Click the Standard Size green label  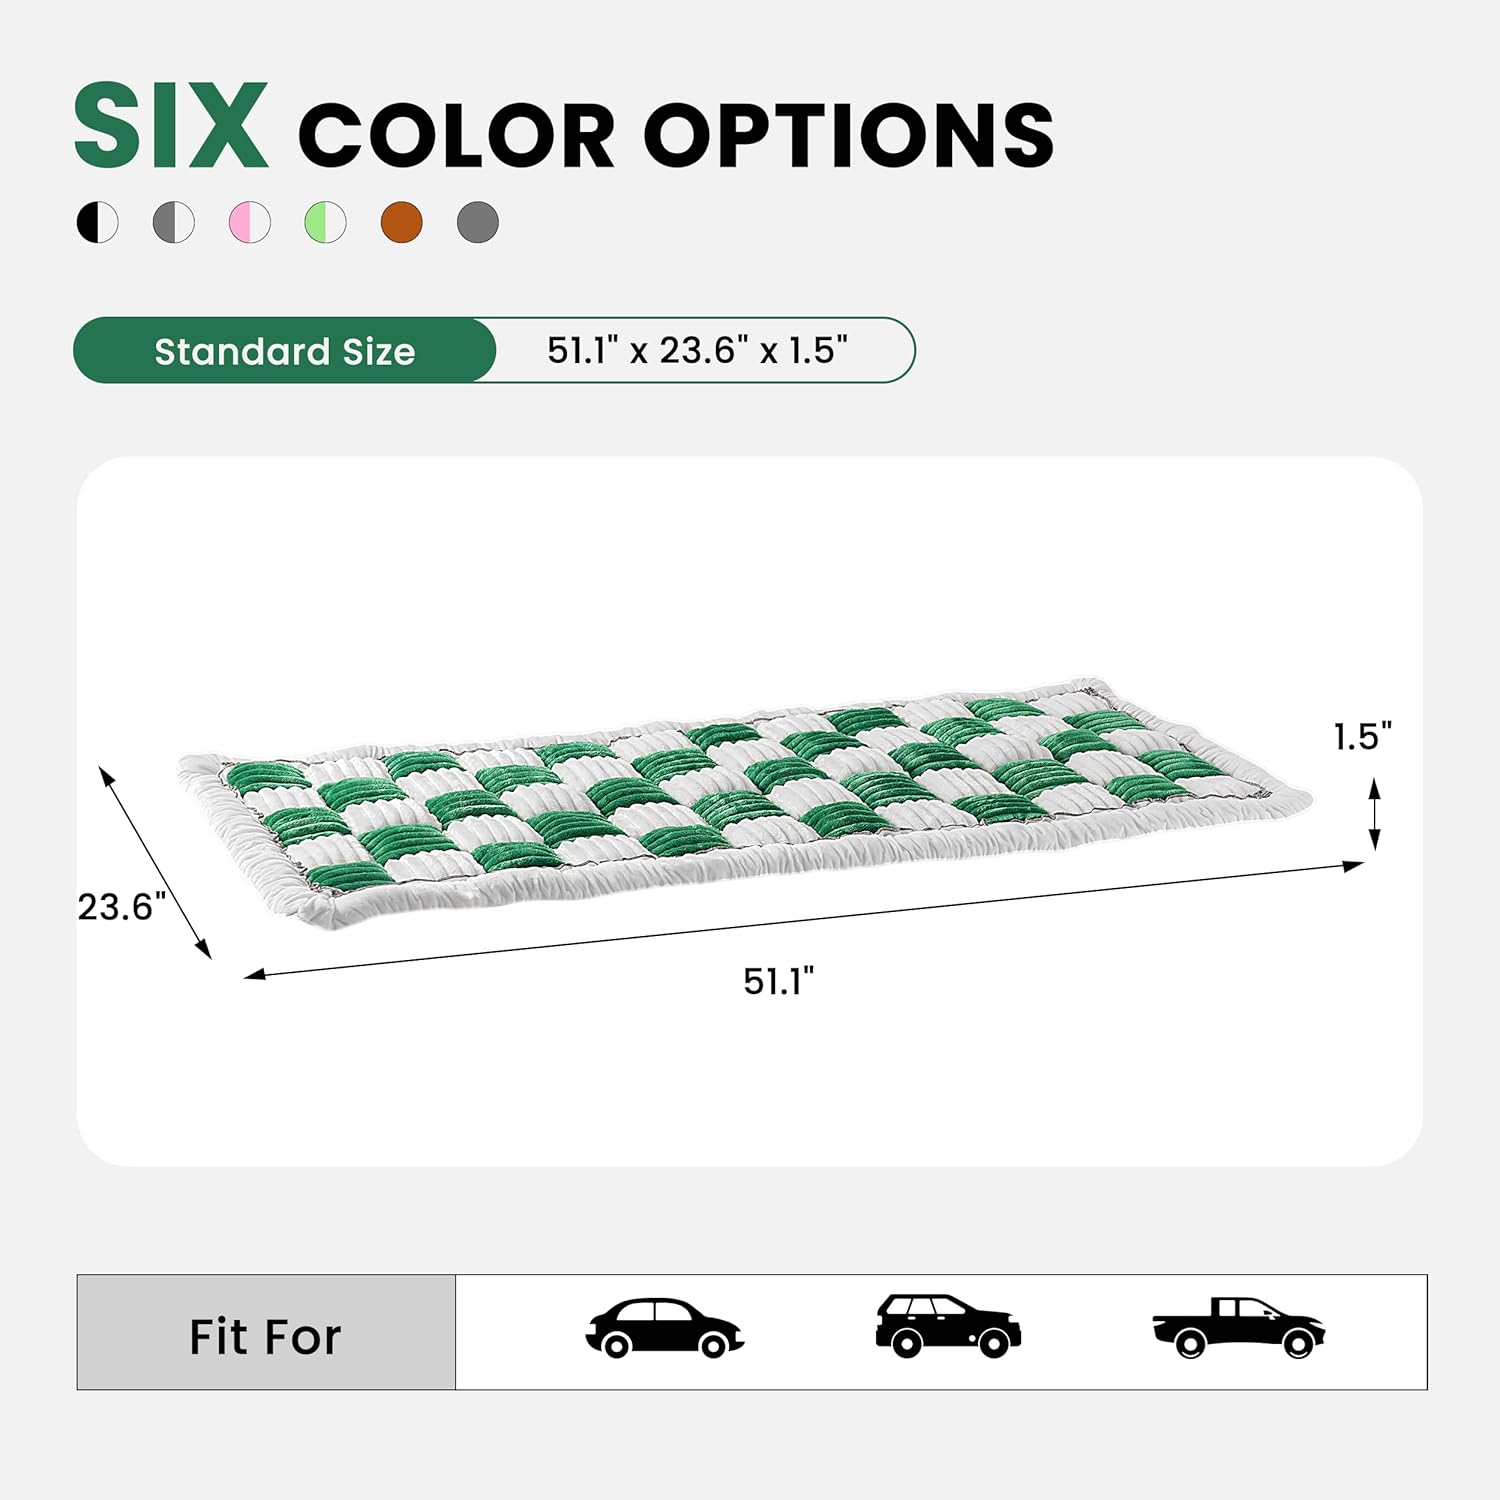click(x=285, y=351)
